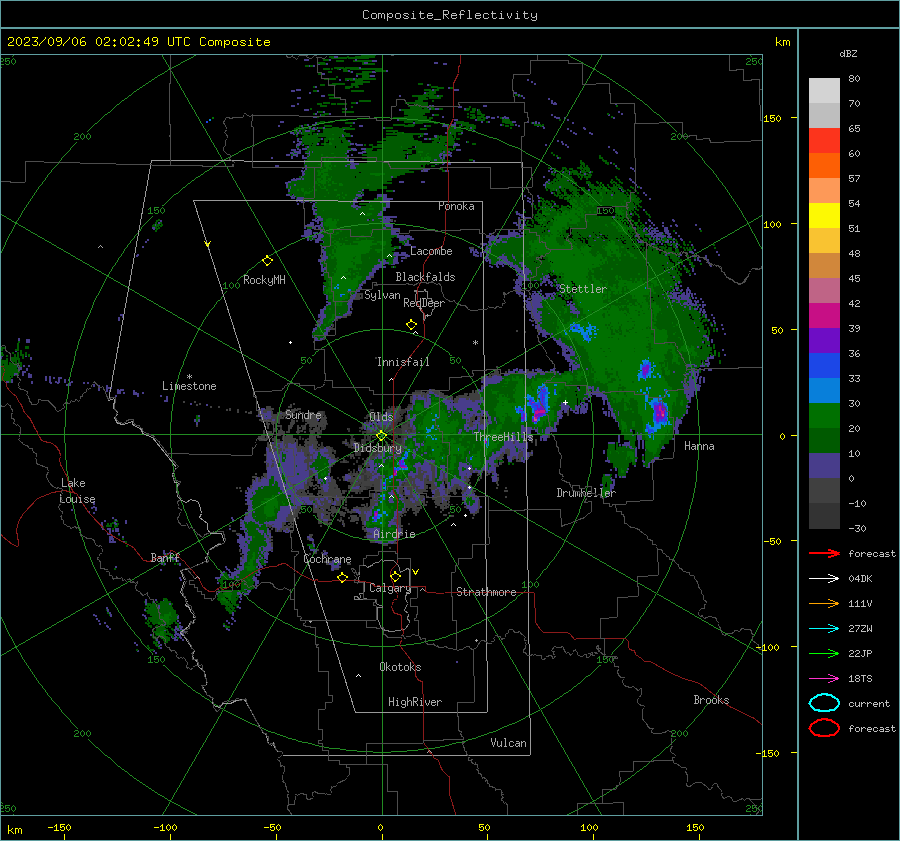Click the orange 111V arrow legend icon

point(824,603)
